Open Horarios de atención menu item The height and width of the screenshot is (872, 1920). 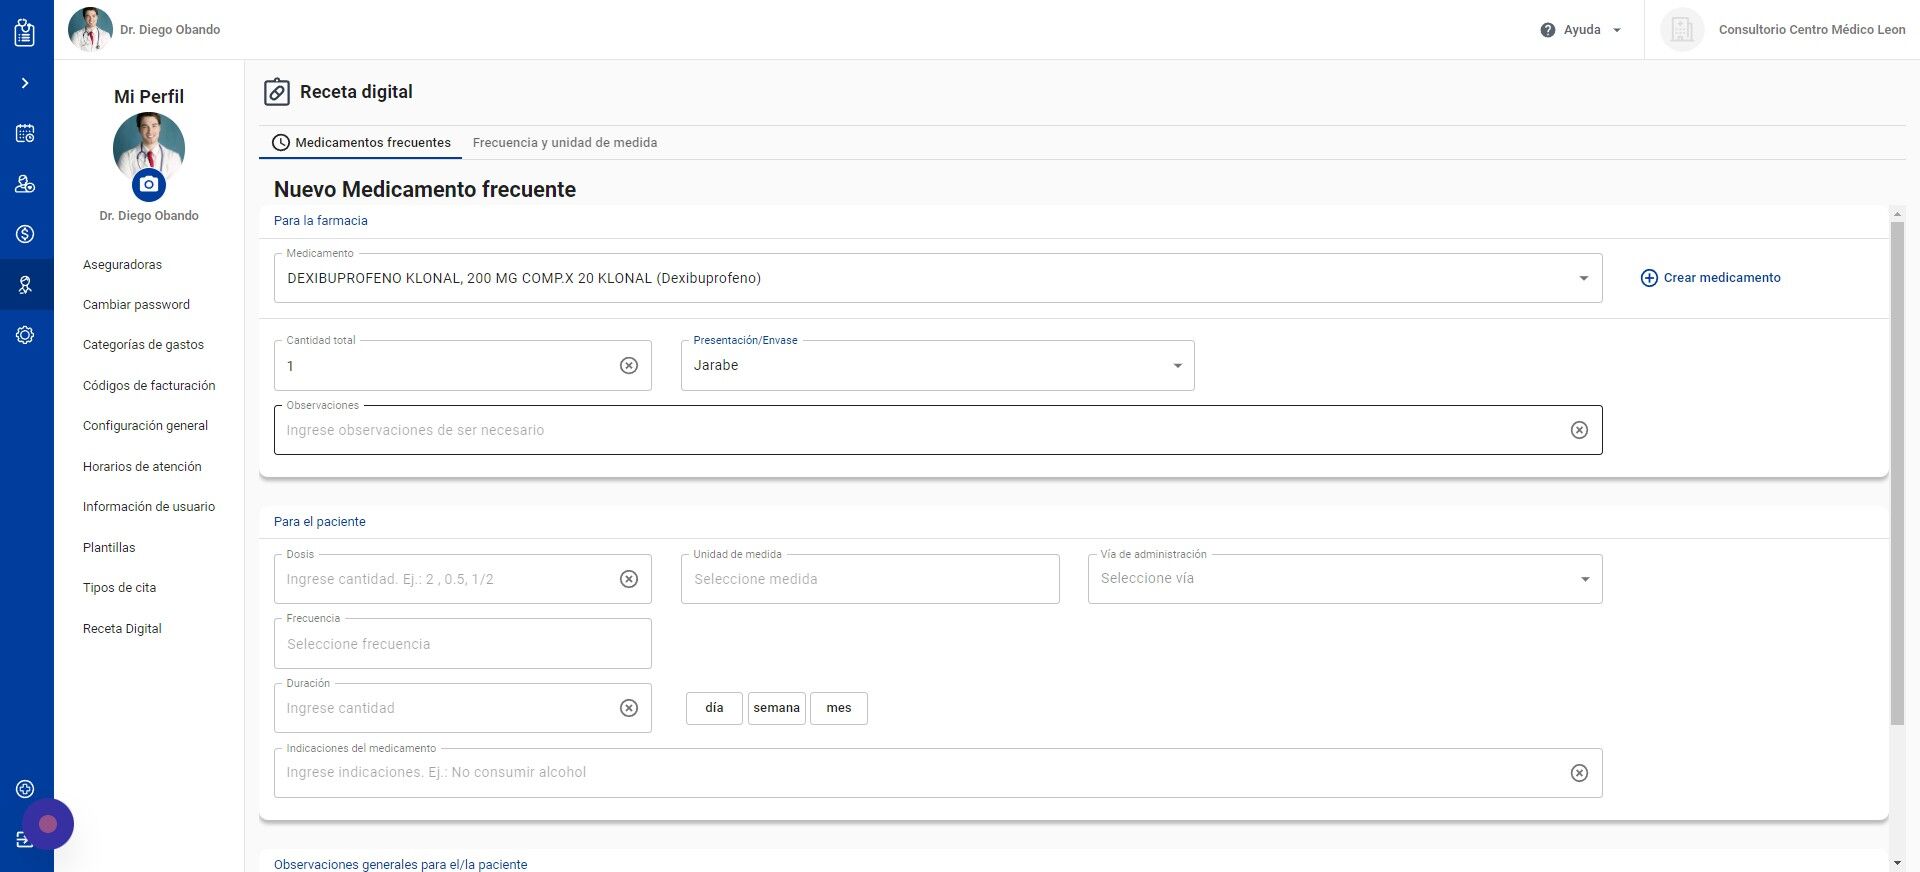(142, 467)
